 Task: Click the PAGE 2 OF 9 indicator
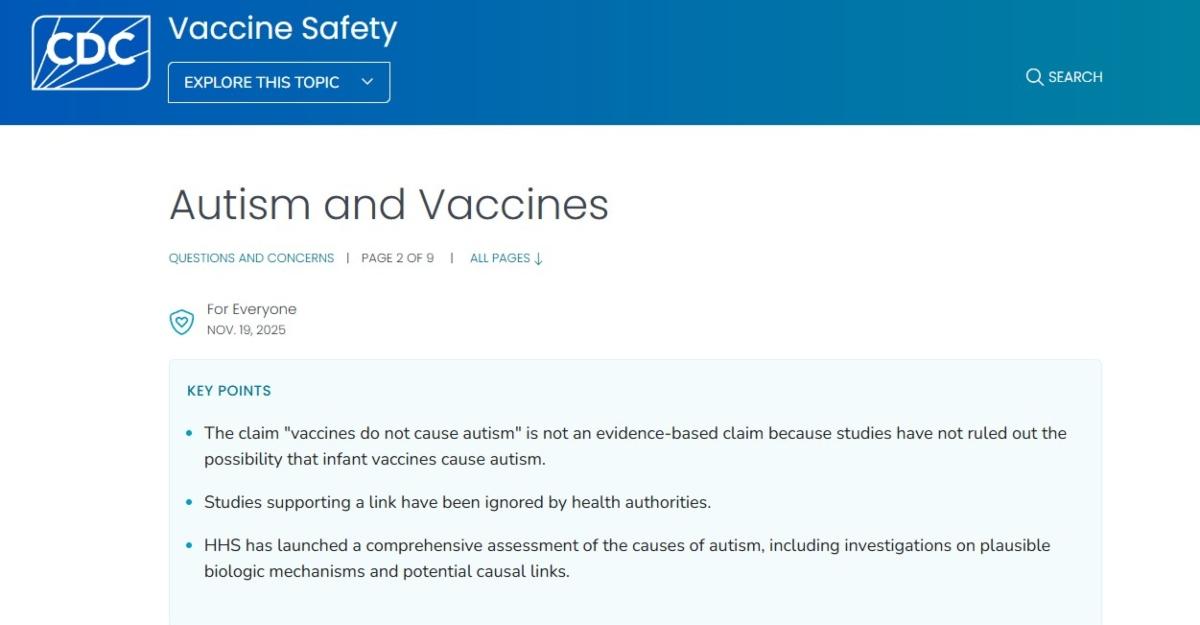point(397,258)
